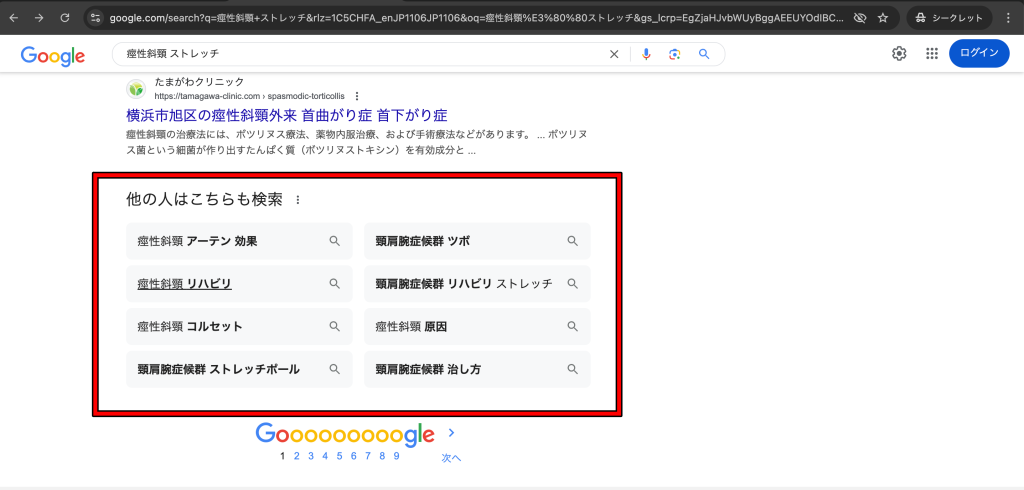Open options next to 他の人はこちらも検索
1024x490 pixels.
297,200
